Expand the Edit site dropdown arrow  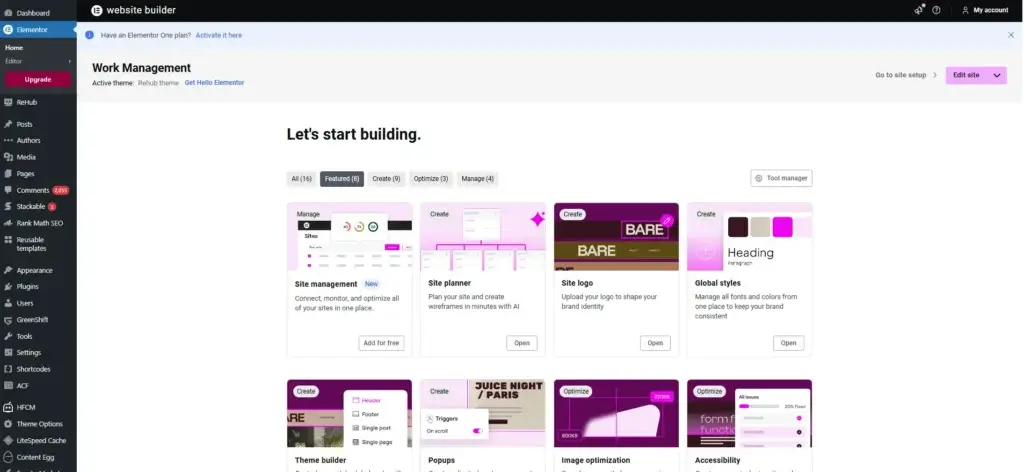click(x=997, y=75)
